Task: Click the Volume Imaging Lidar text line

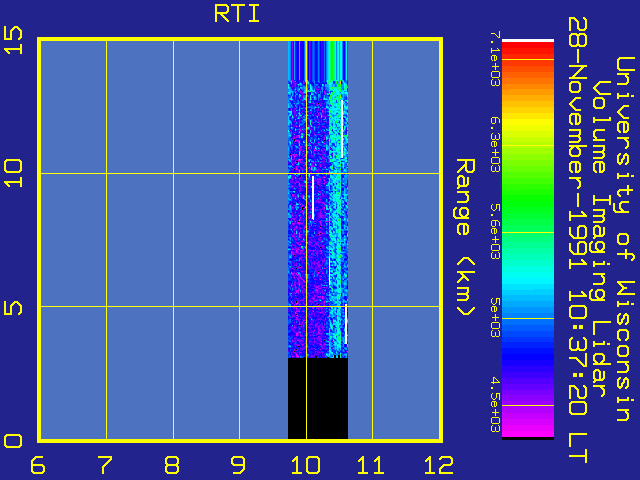Action: tap(599, 238)
